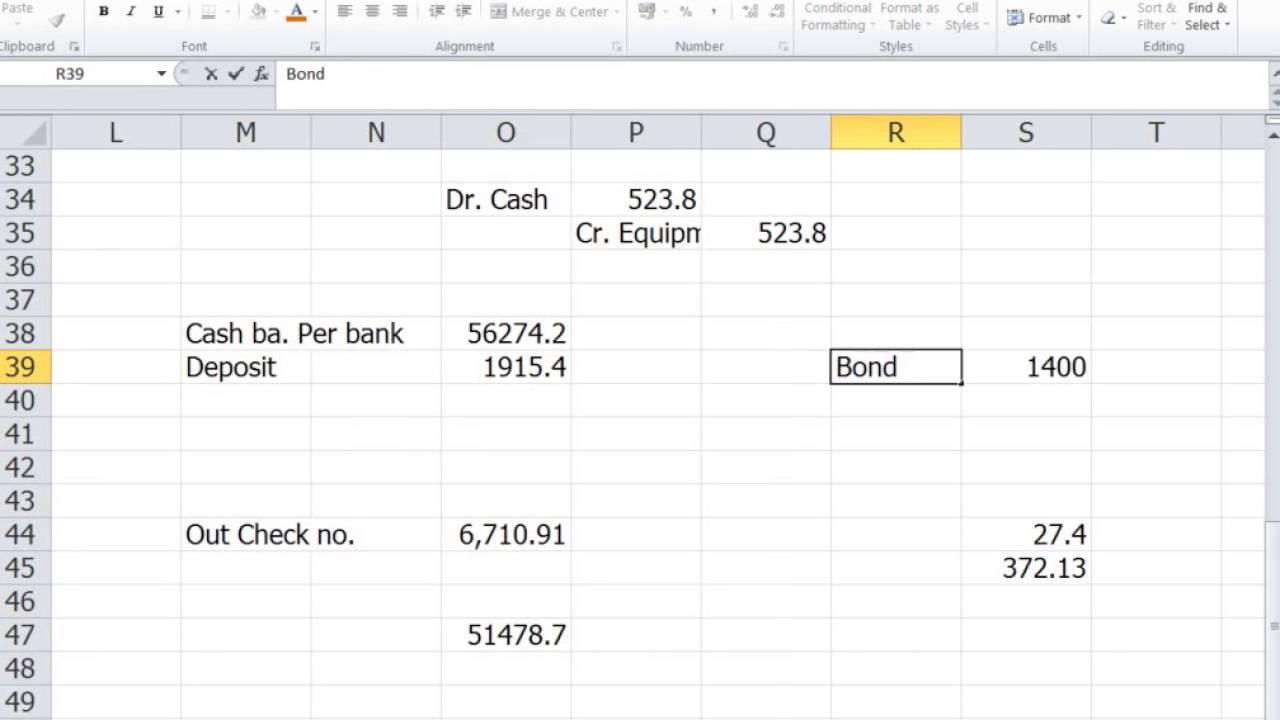Confirm entry with the checkmark
Image resolution: width=1280 pixels, height=720 pixels.
point(236,74)
